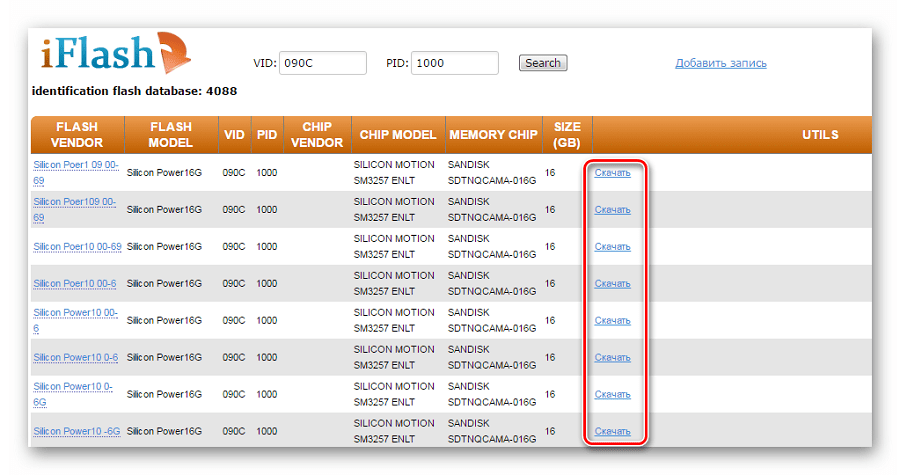Click the CHIP MODEL column header

tap(397, 135)
